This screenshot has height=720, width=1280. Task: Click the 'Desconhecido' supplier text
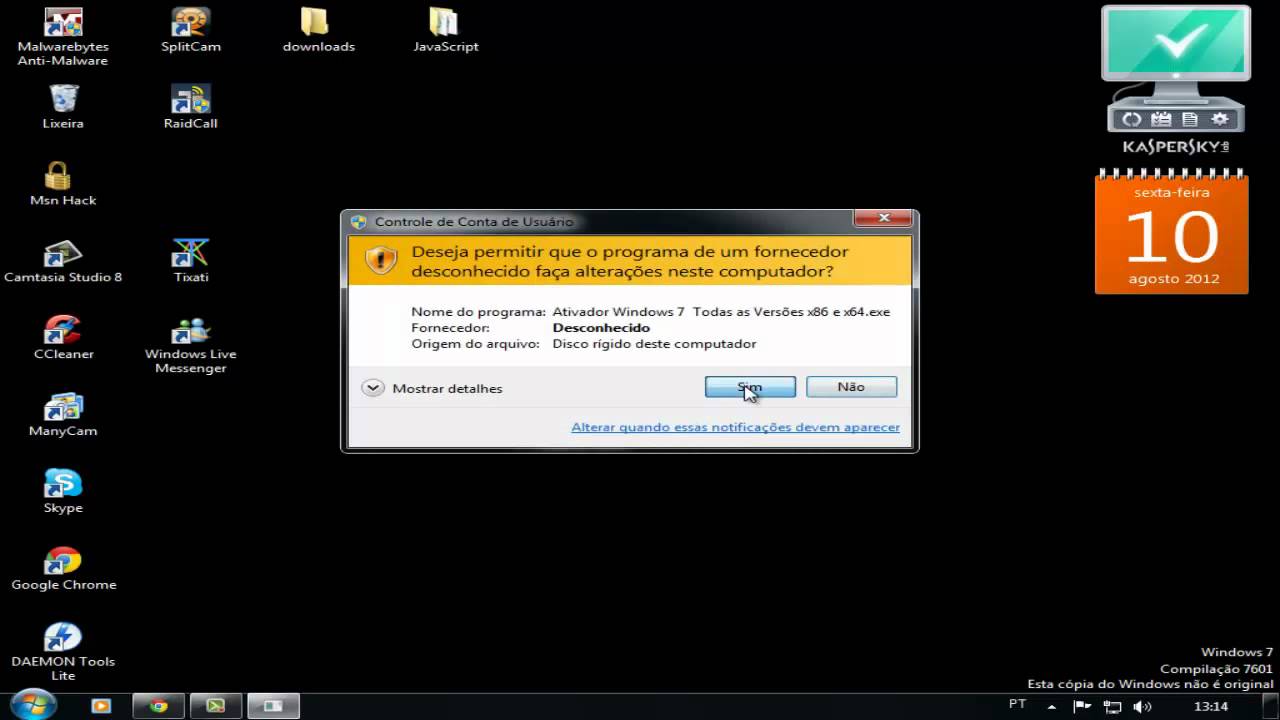tap(601, 328)
